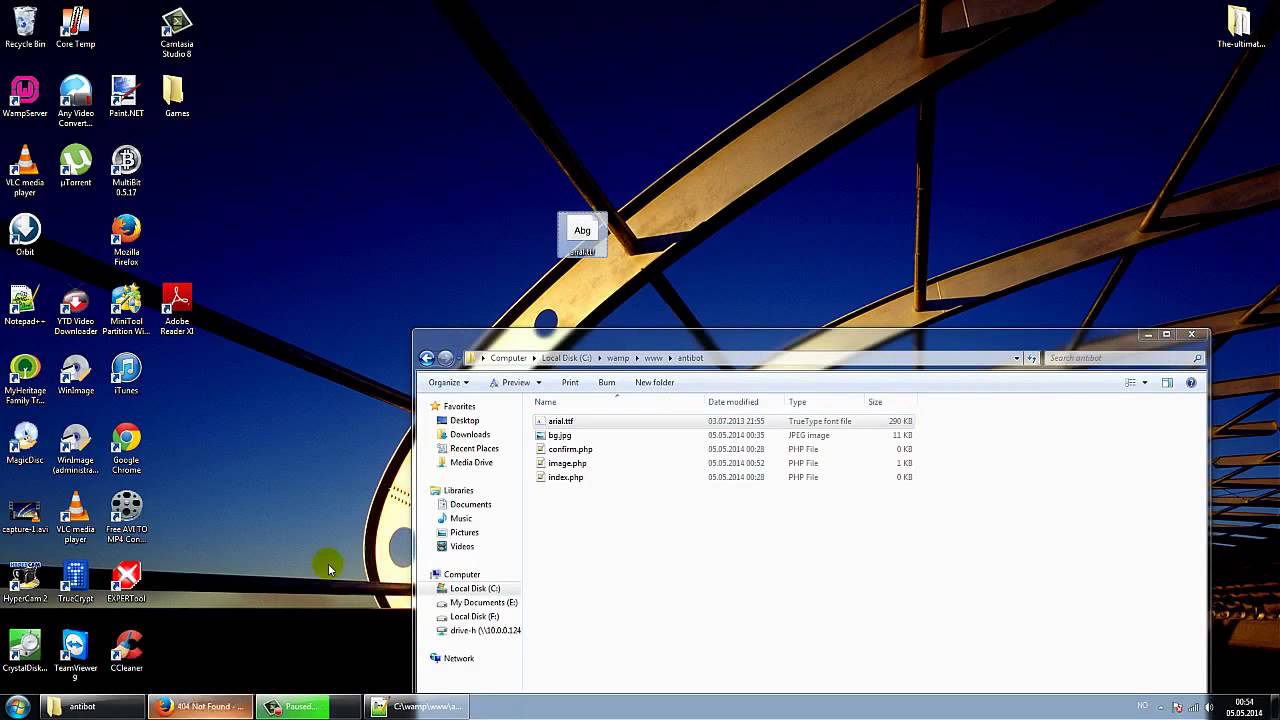
Task: Select Local Disk (C:) in navigation pane
Action: (x=475, y=588)
